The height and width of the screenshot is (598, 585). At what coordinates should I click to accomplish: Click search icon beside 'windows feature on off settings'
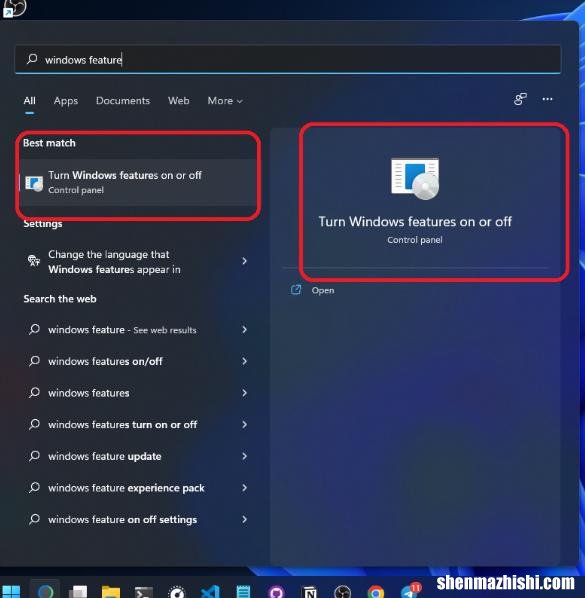coord(34,519)
